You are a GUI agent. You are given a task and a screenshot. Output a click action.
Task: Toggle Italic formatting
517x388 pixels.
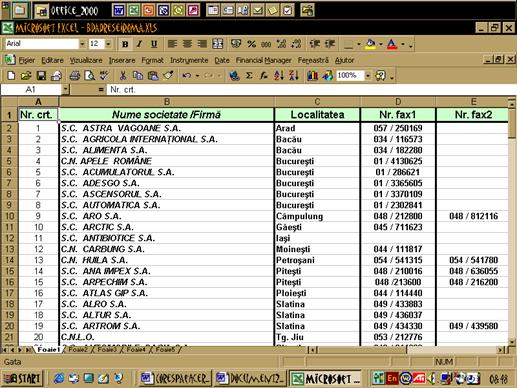pos(139,44)
